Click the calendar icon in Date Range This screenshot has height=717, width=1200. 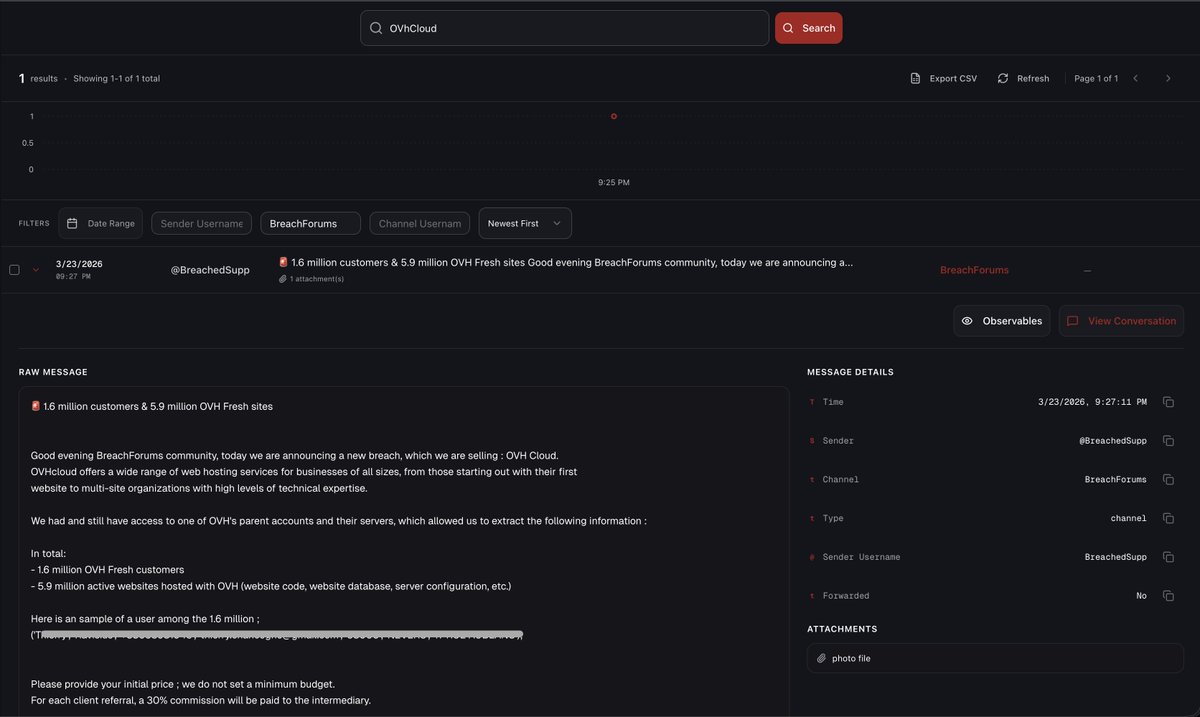[x=72, y=223]
